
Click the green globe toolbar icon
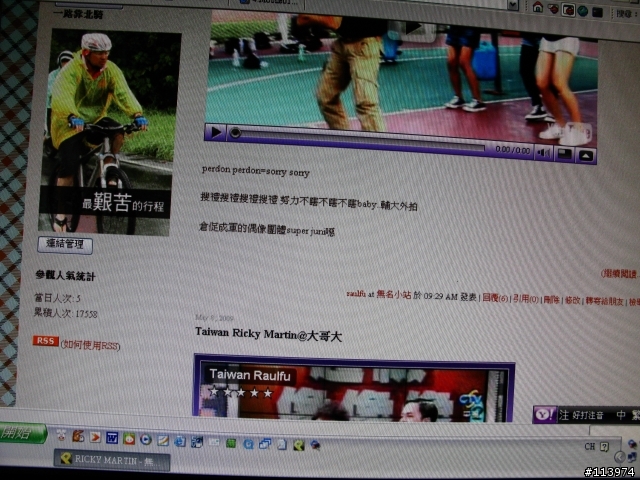tap(582, 11)
